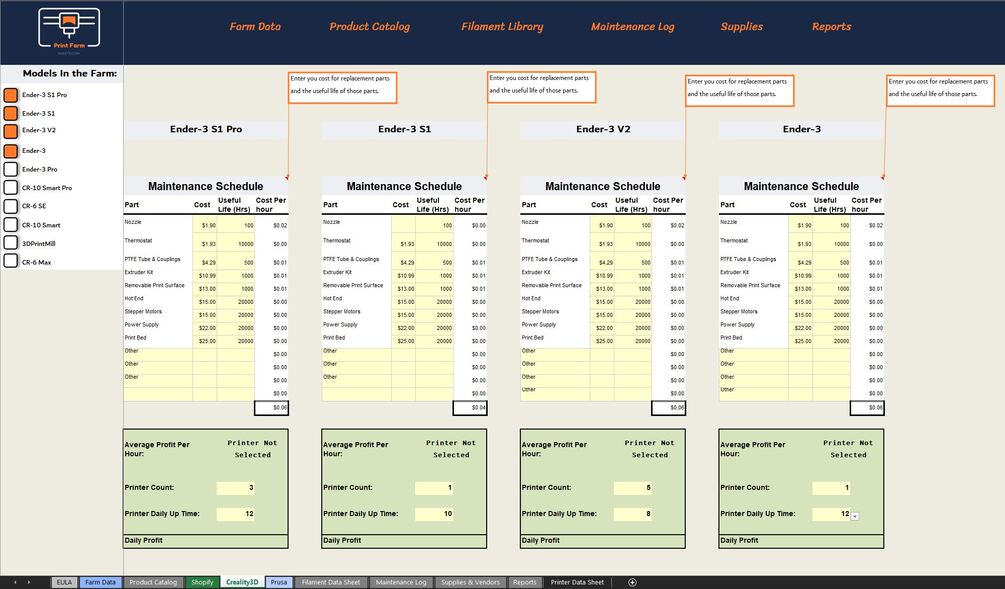Viewport: 1005px width, 589px height.
Task: Select Ender-3 S1 Printer Count field
Action: click(435, 488)
